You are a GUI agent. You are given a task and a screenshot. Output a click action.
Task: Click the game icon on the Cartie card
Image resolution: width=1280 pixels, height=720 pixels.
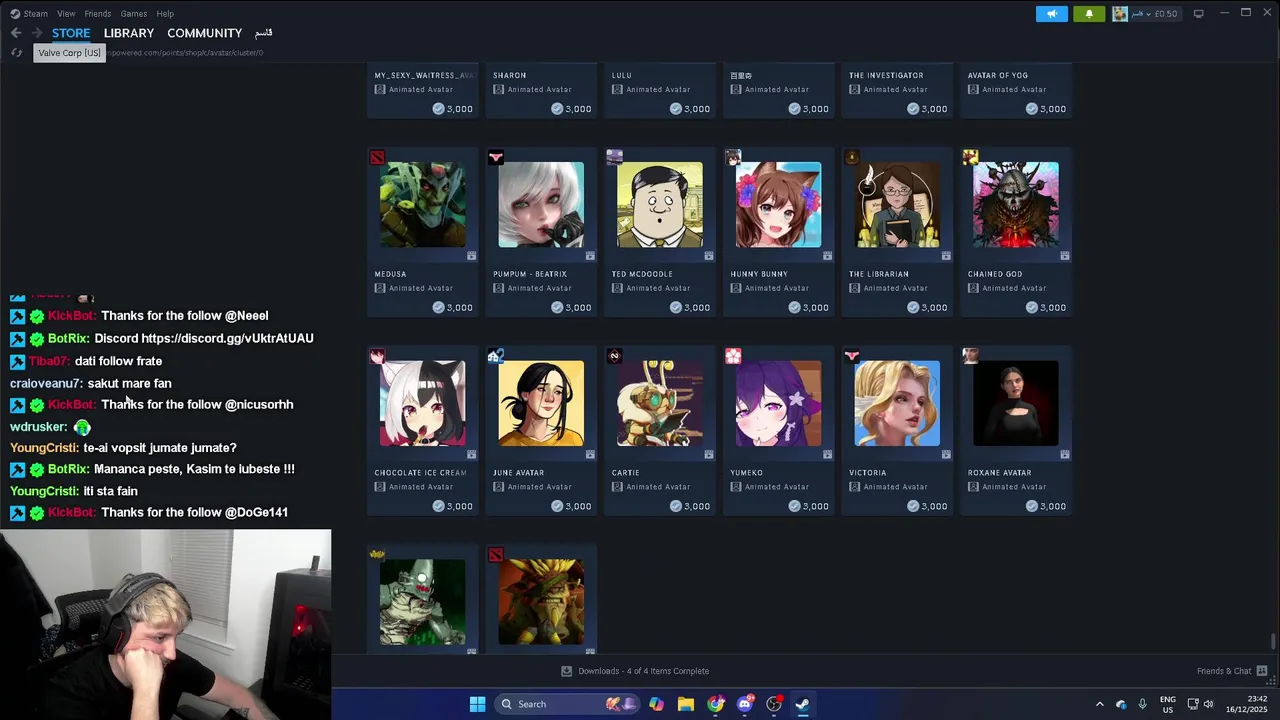point(614,356)
